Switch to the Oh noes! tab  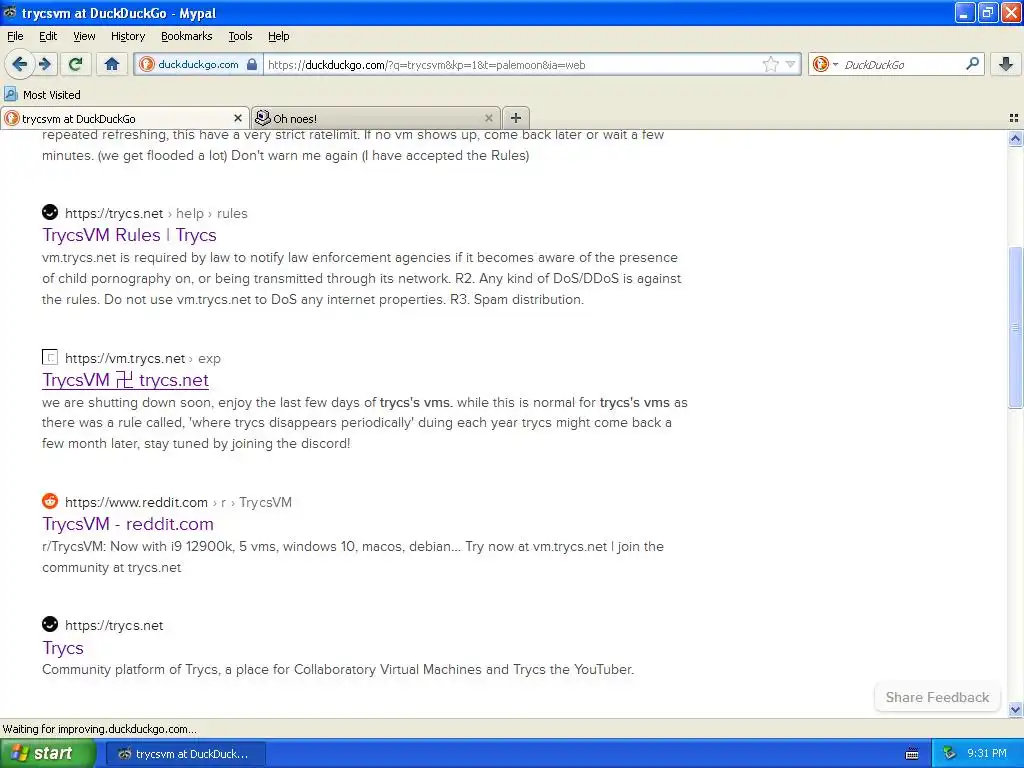click(x=376, y=118)
